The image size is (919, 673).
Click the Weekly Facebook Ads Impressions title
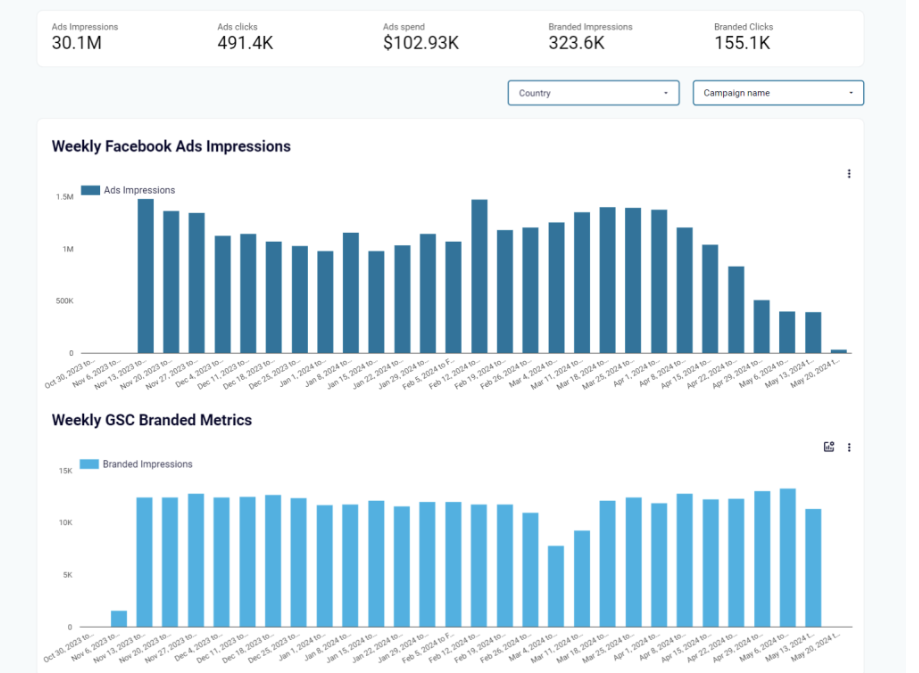coord(171,146)
